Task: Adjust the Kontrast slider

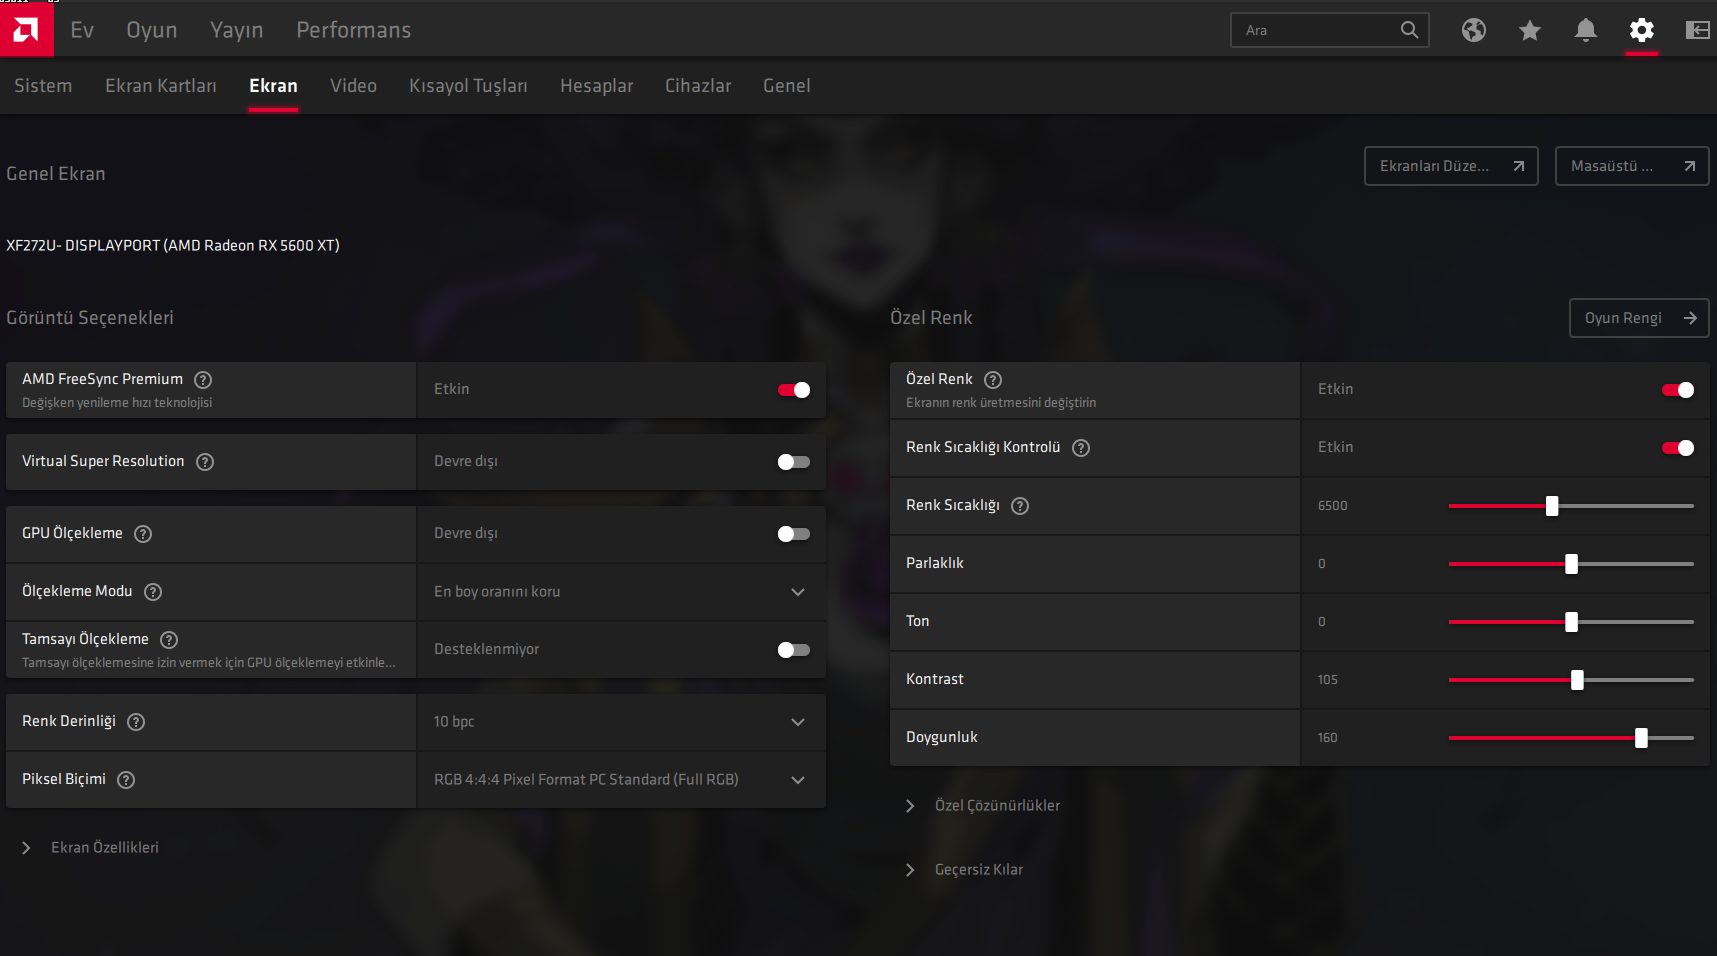Action: pyautogui.click(x=1571, y=680)
